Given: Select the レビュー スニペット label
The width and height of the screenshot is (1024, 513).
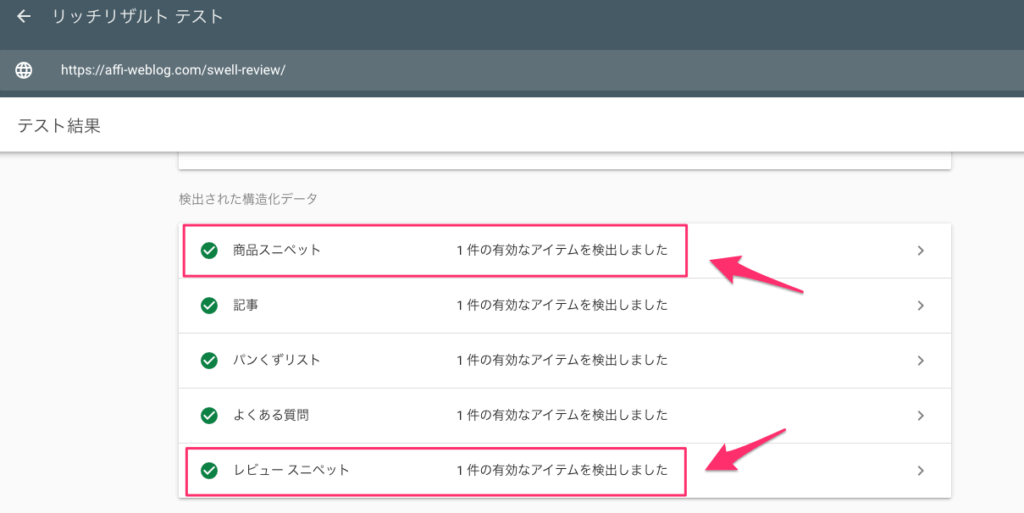Looking at the screenshot, I should pos(291,470).
